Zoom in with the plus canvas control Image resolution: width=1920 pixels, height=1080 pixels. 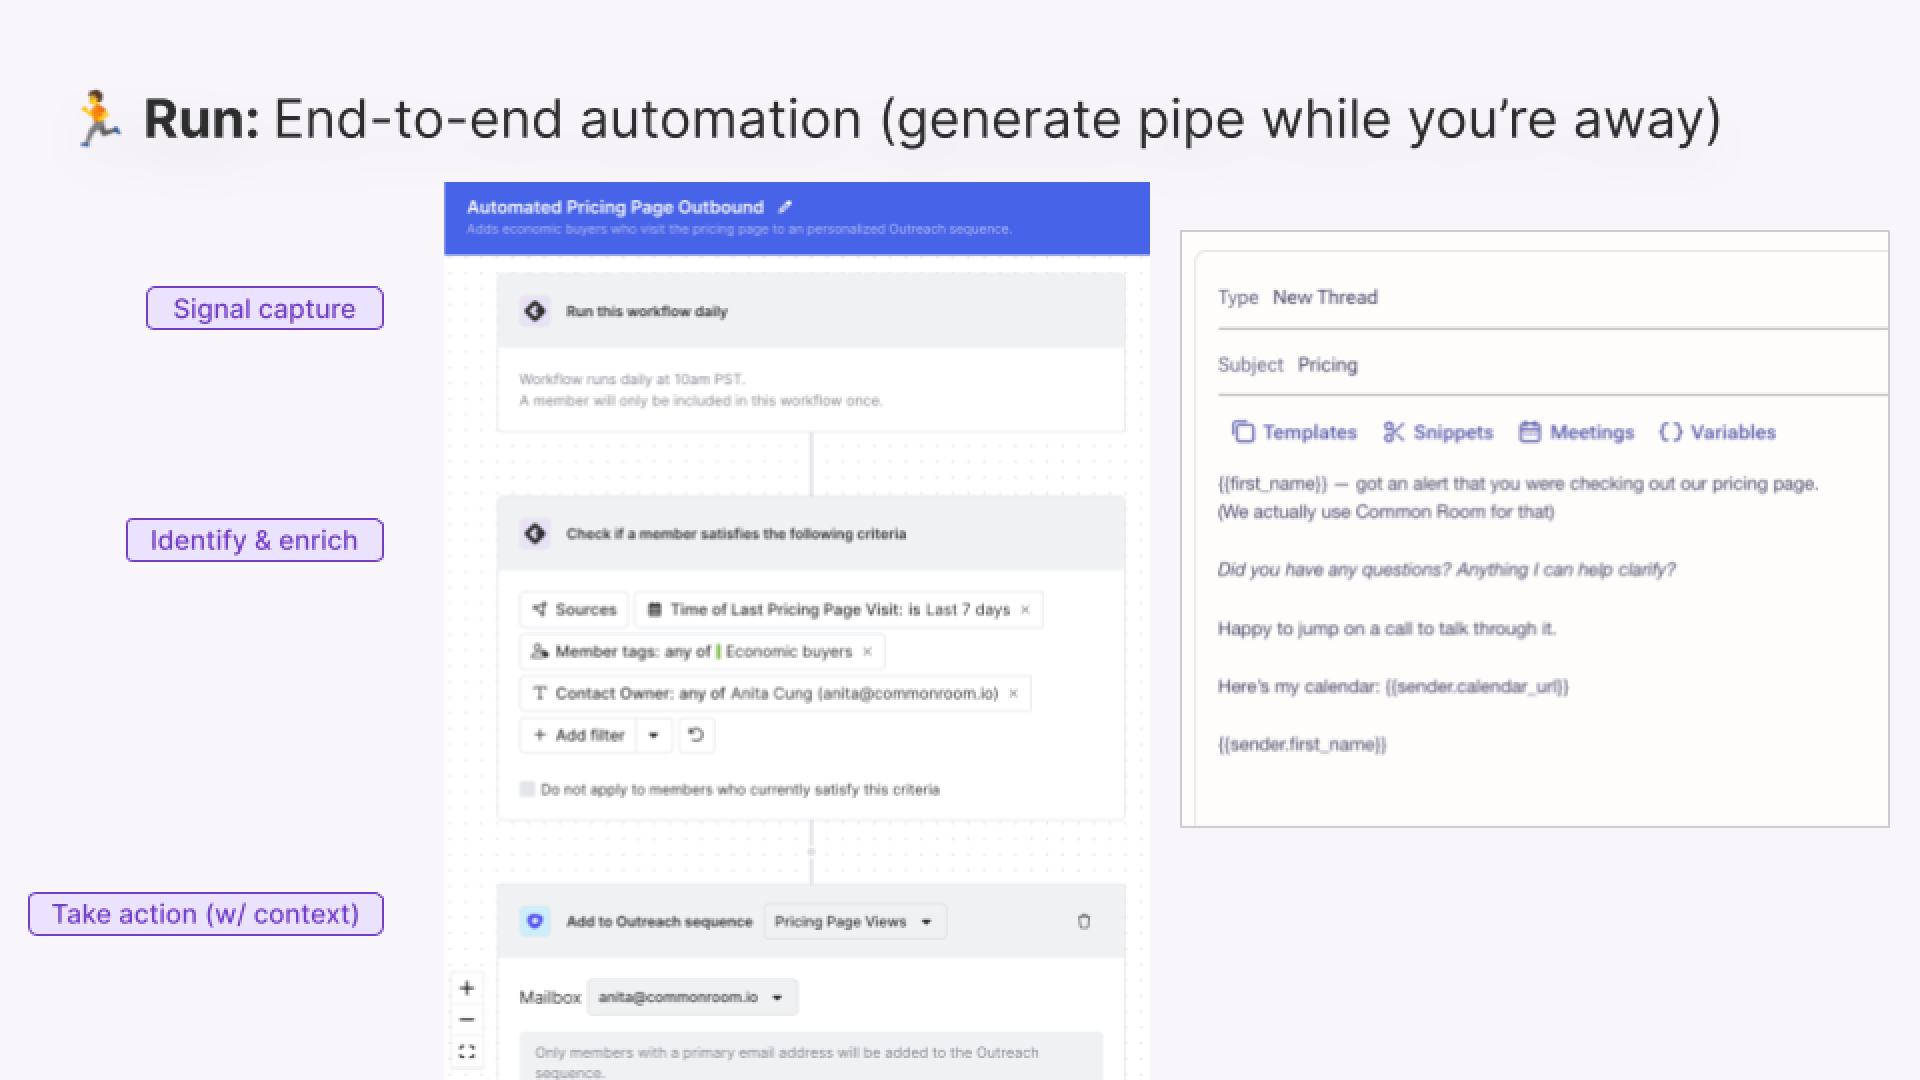click(x=467, y=988)
